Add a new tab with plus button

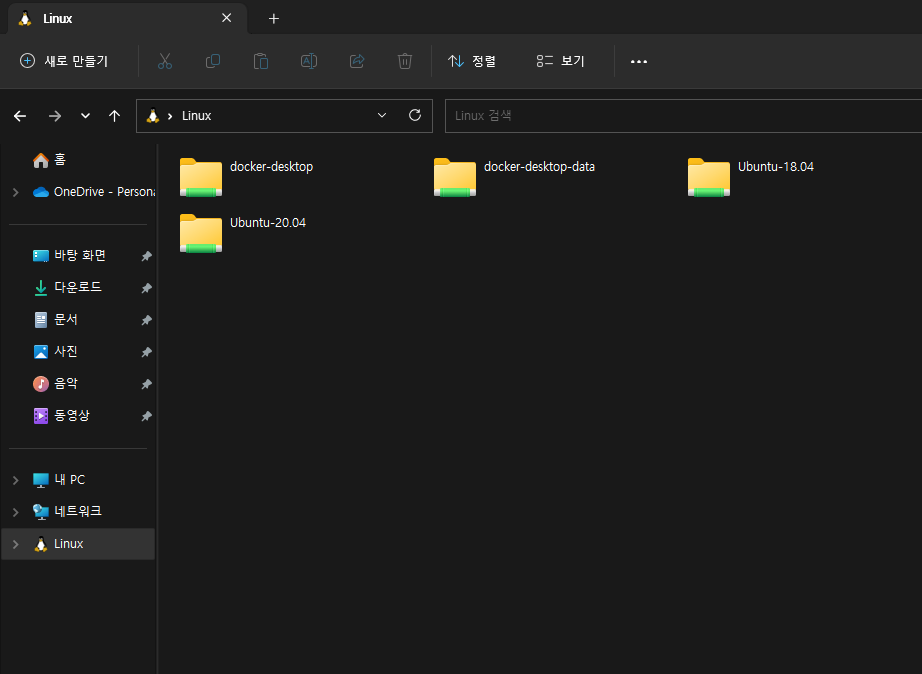tap(274, 19)
